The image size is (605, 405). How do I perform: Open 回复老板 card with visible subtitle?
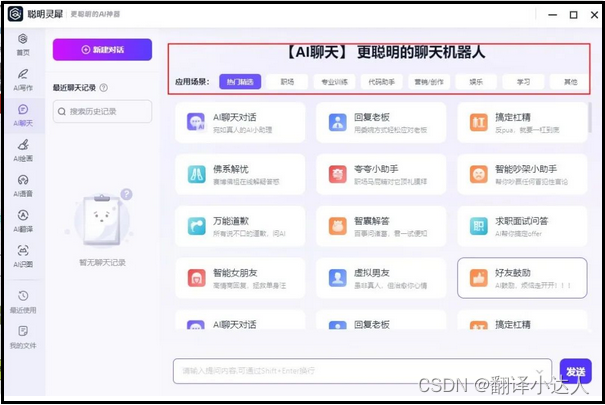(381, 123)
